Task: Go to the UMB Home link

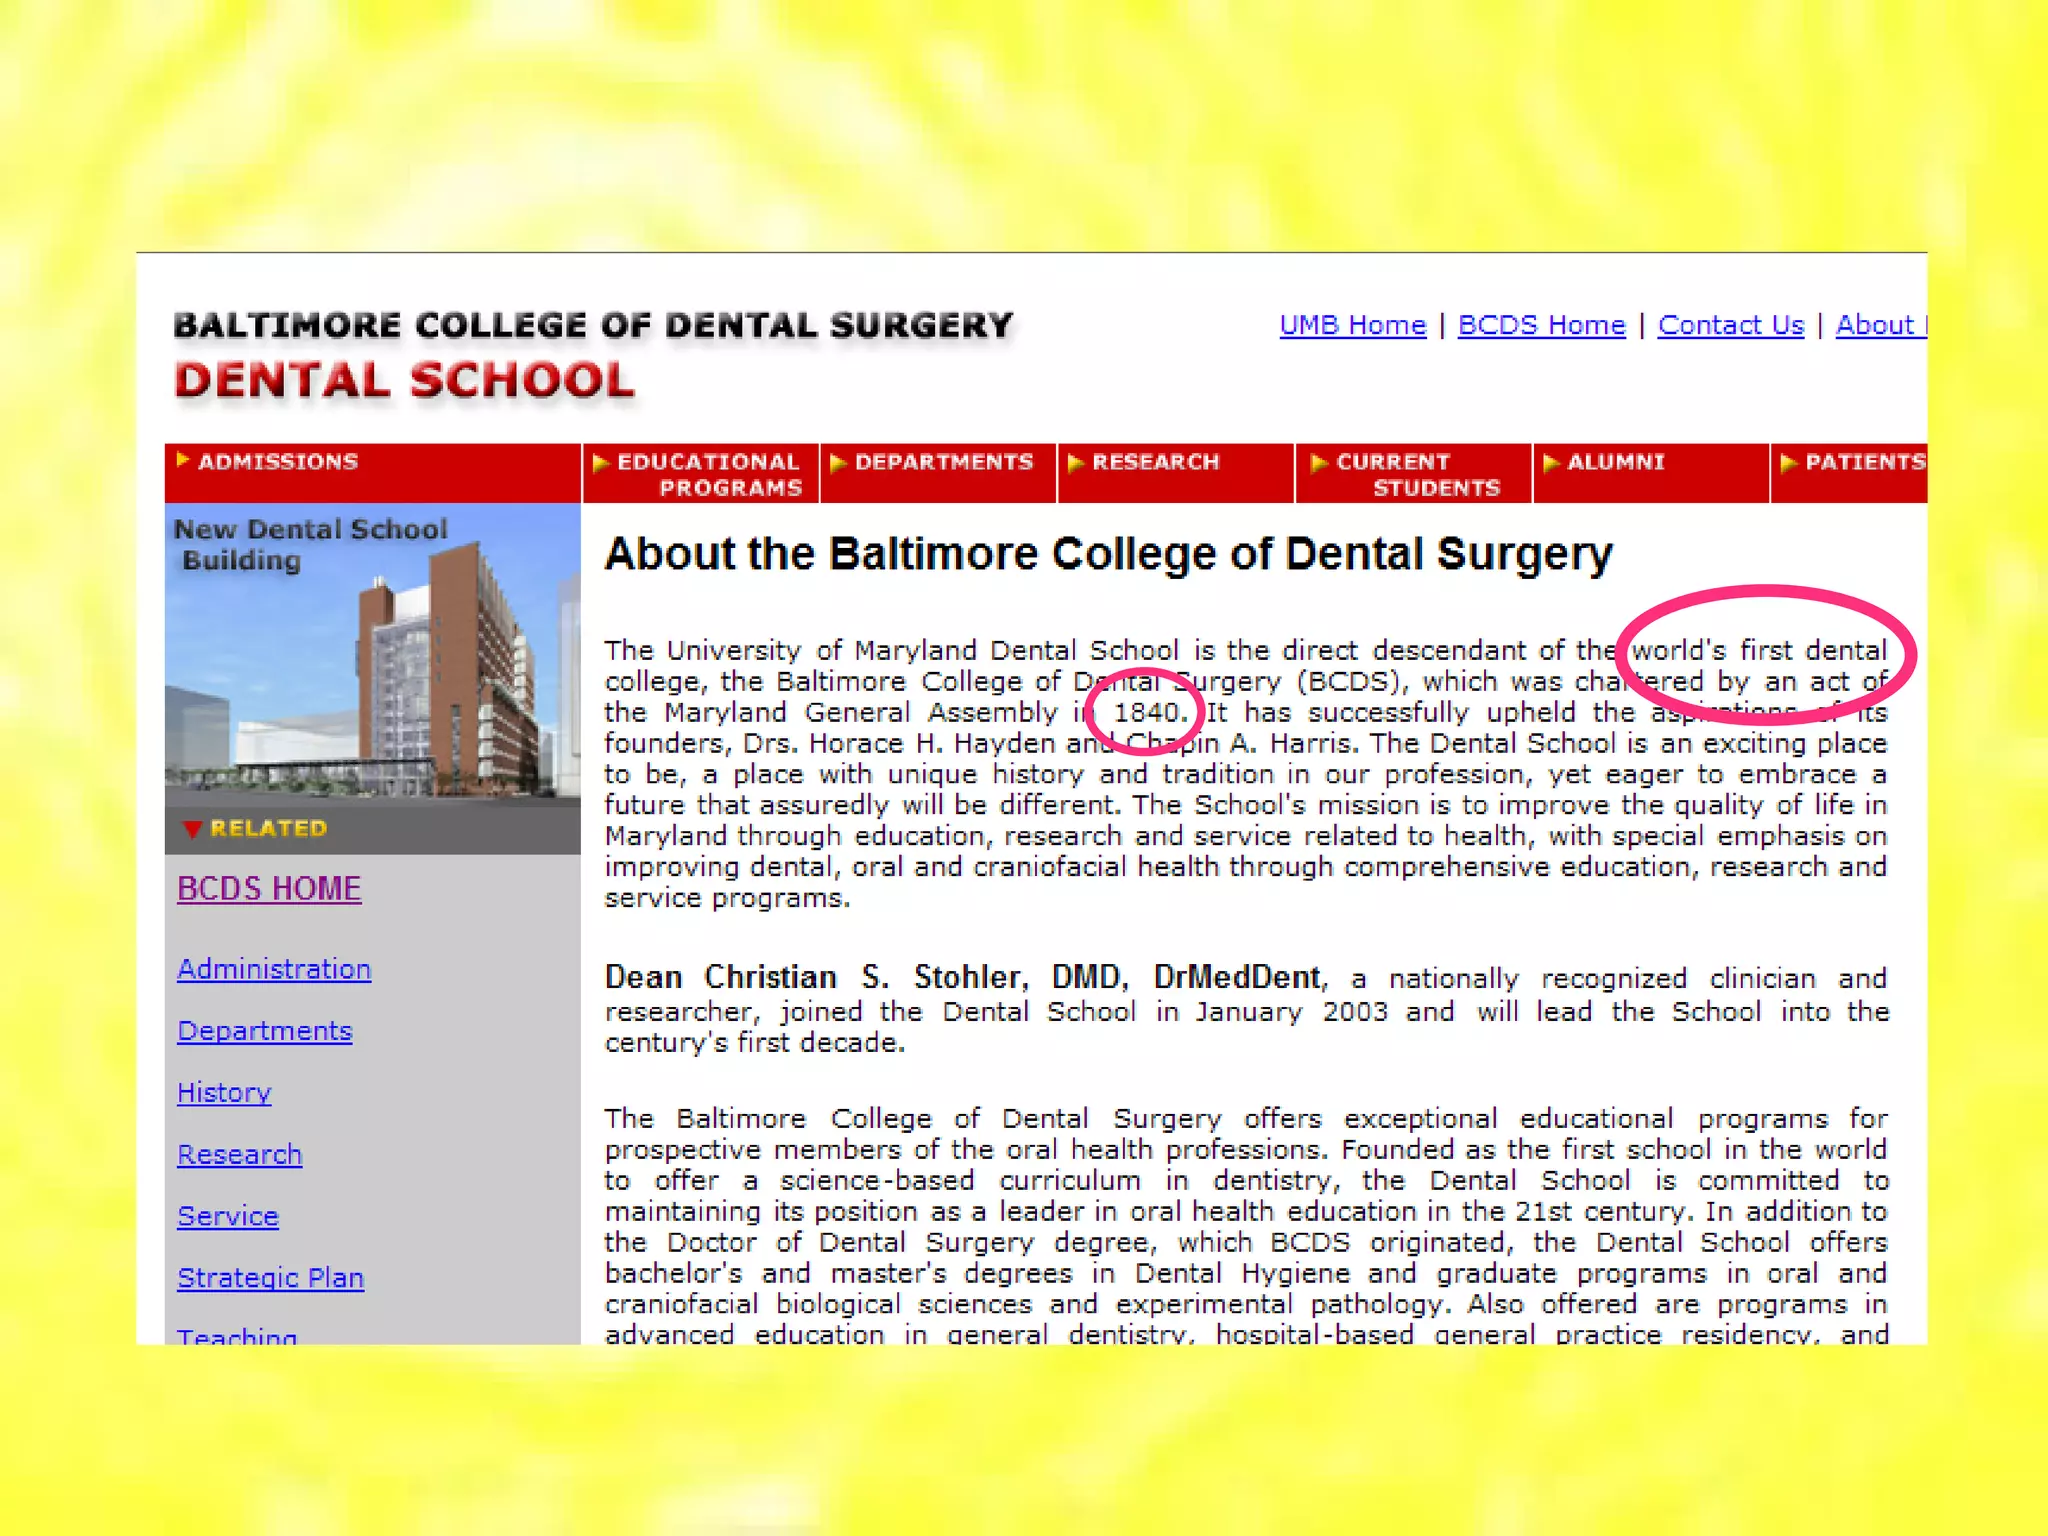Action: [1352, 325]
